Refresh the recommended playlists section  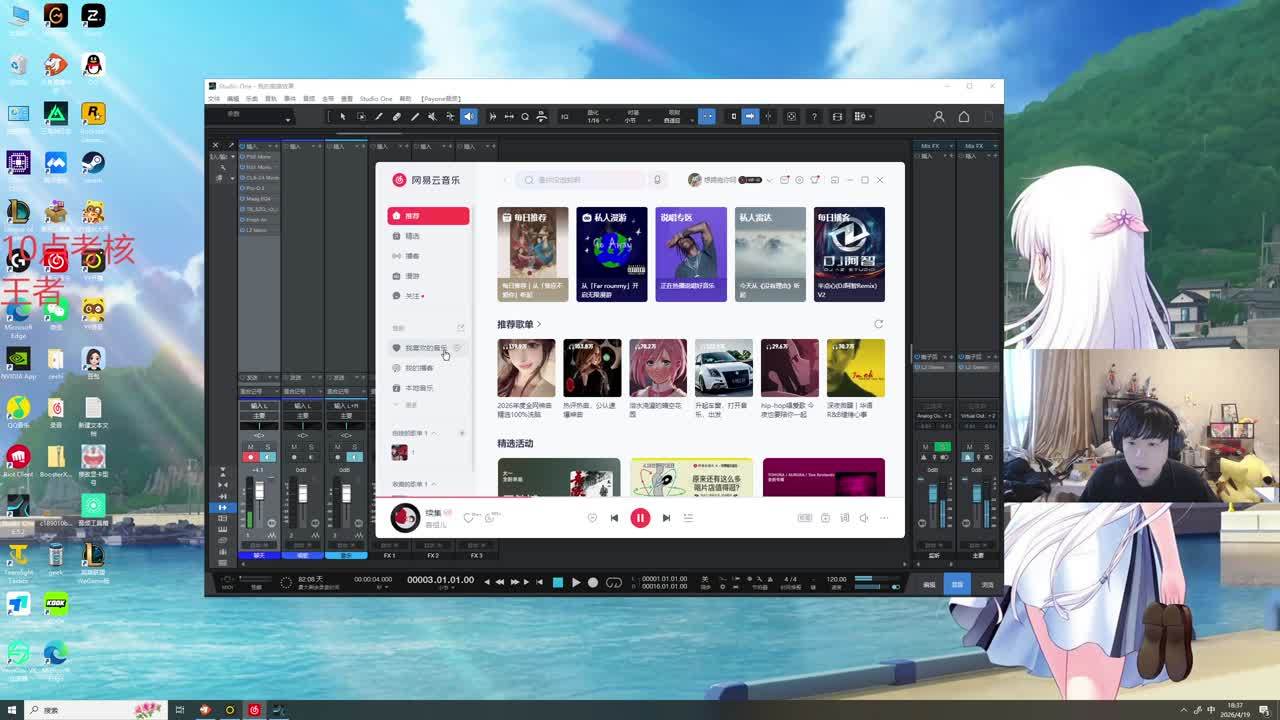point(878,324)
